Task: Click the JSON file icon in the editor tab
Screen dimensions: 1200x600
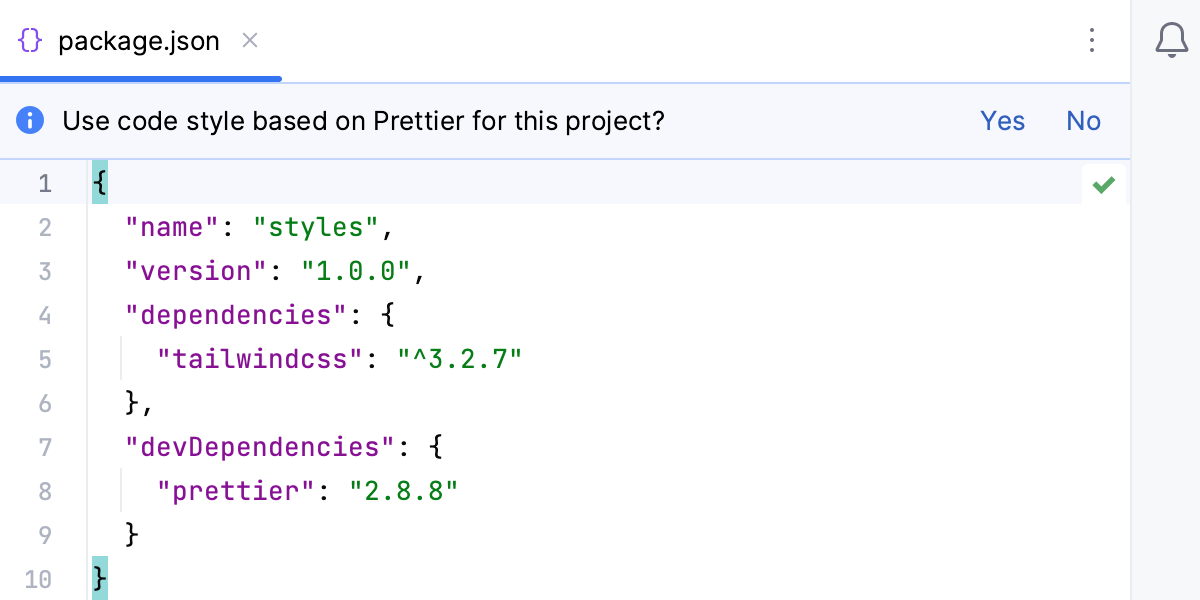Action: pos(30,41)
